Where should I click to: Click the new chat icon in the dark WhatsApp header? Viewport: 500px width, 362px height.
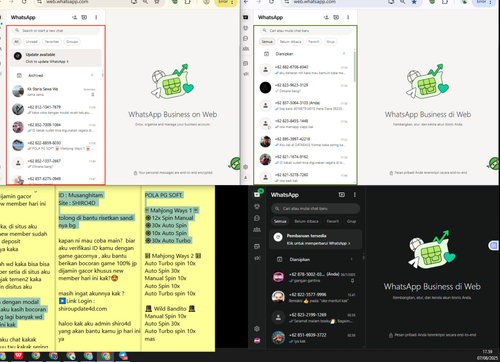[x=342, y=195]
